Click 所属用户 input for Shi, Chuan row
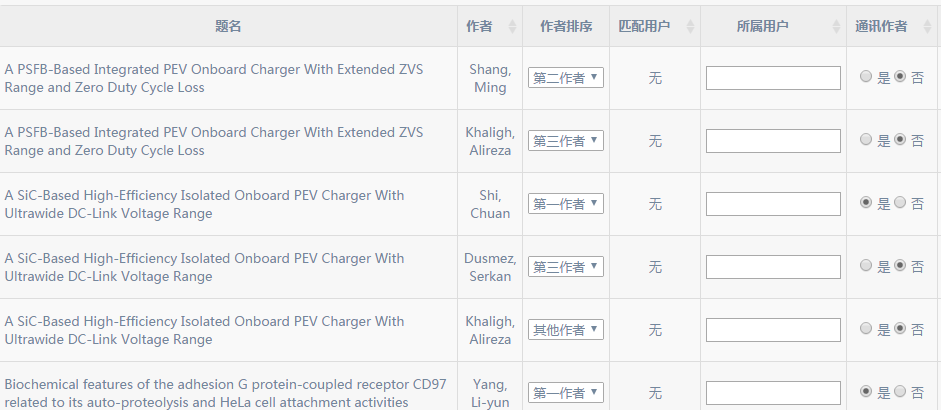Screen dimensions: 941x410 pos(773,204)
